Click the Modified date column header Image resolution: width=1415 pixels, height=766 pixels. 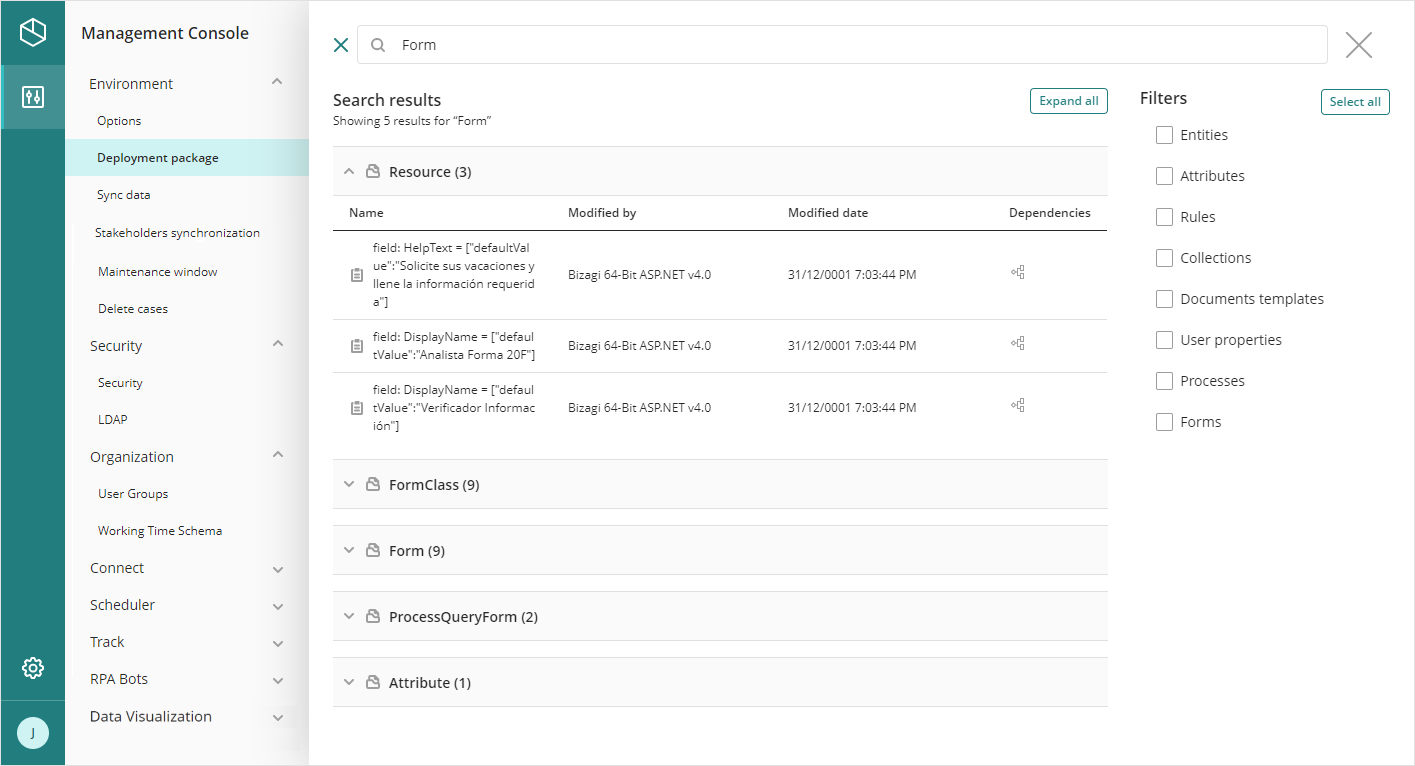[x=828, y=213]
